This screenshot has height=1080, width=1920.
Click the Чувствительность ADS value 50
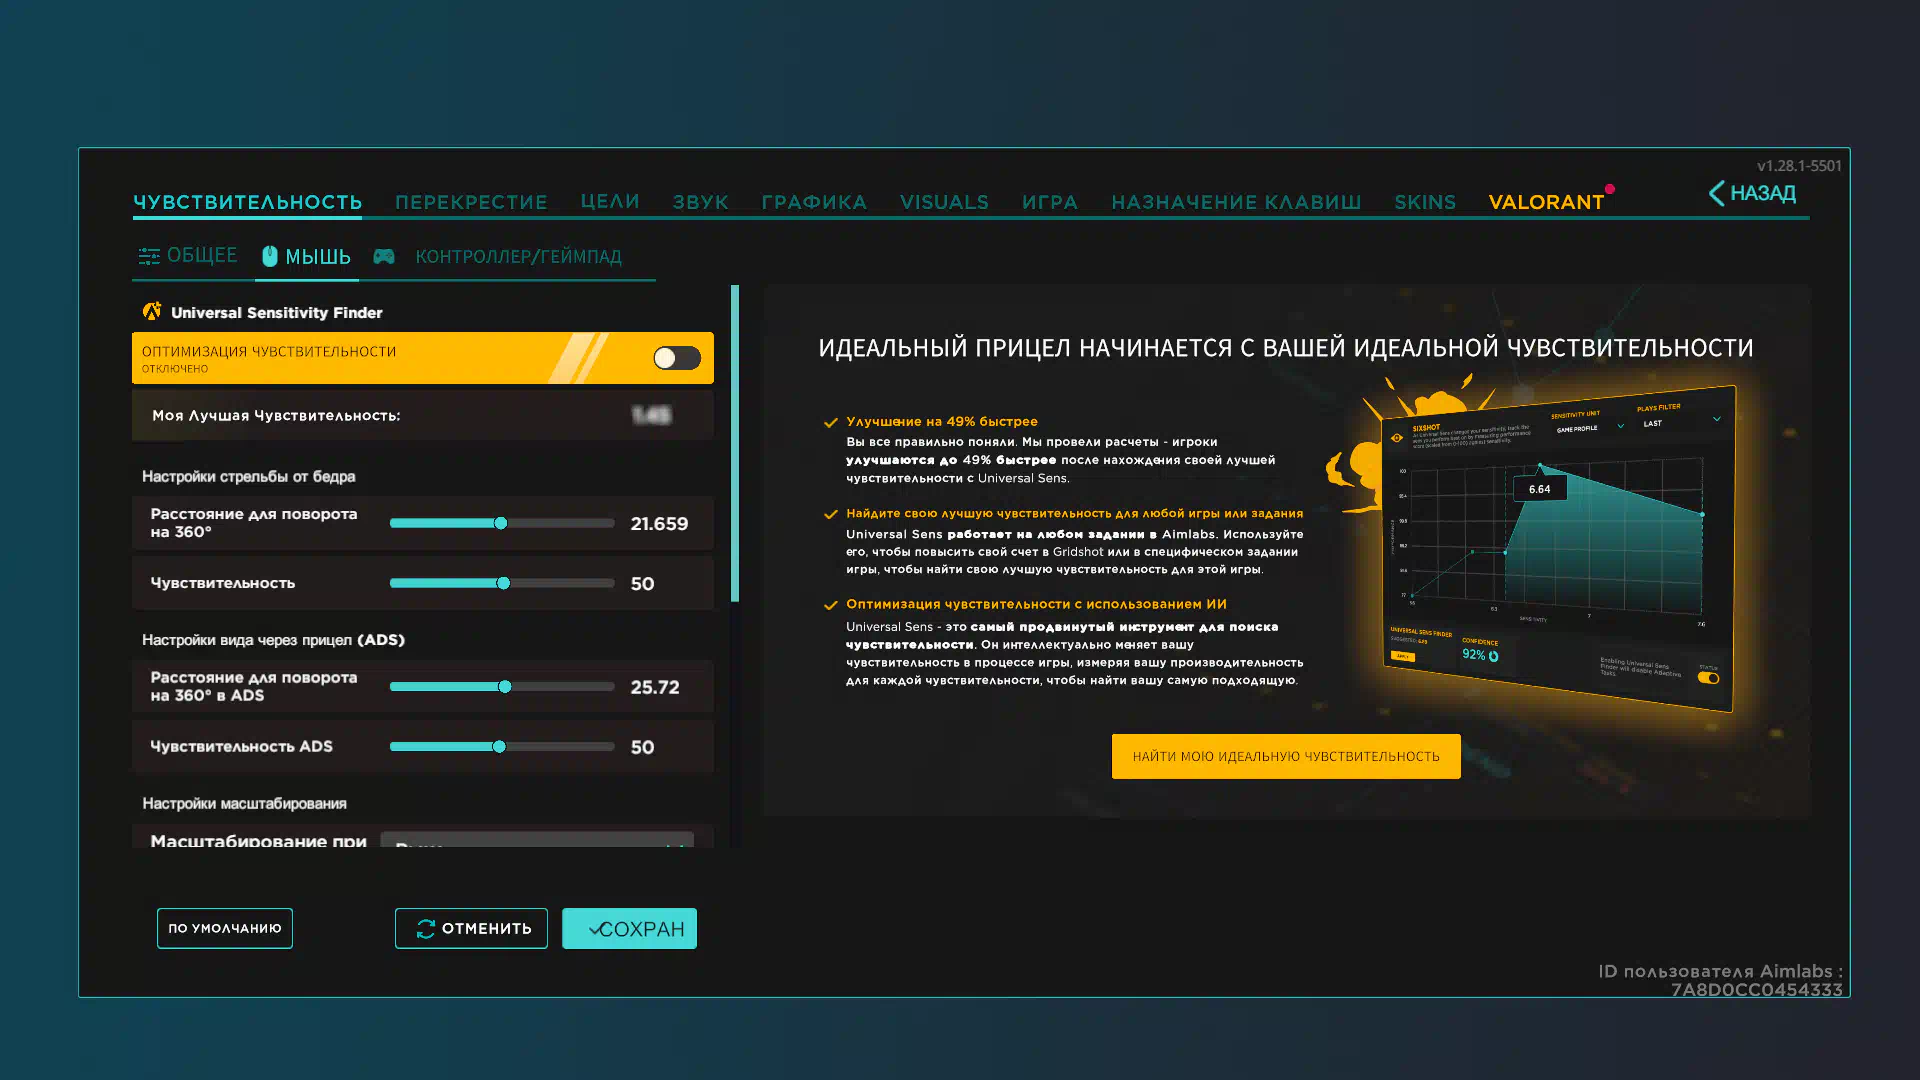642,748
